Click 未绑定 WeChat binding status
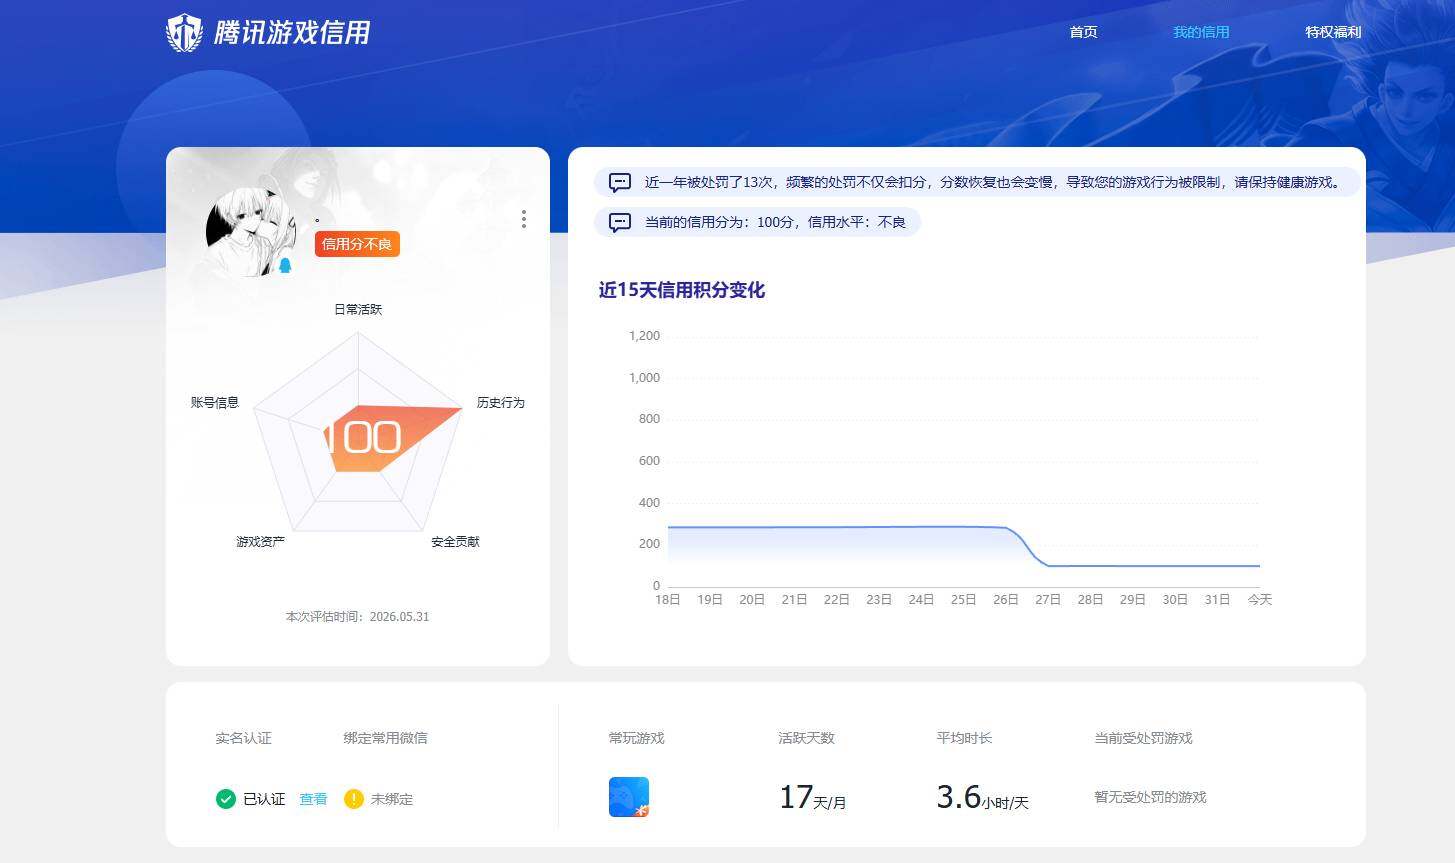 click(x=392, y=799)
